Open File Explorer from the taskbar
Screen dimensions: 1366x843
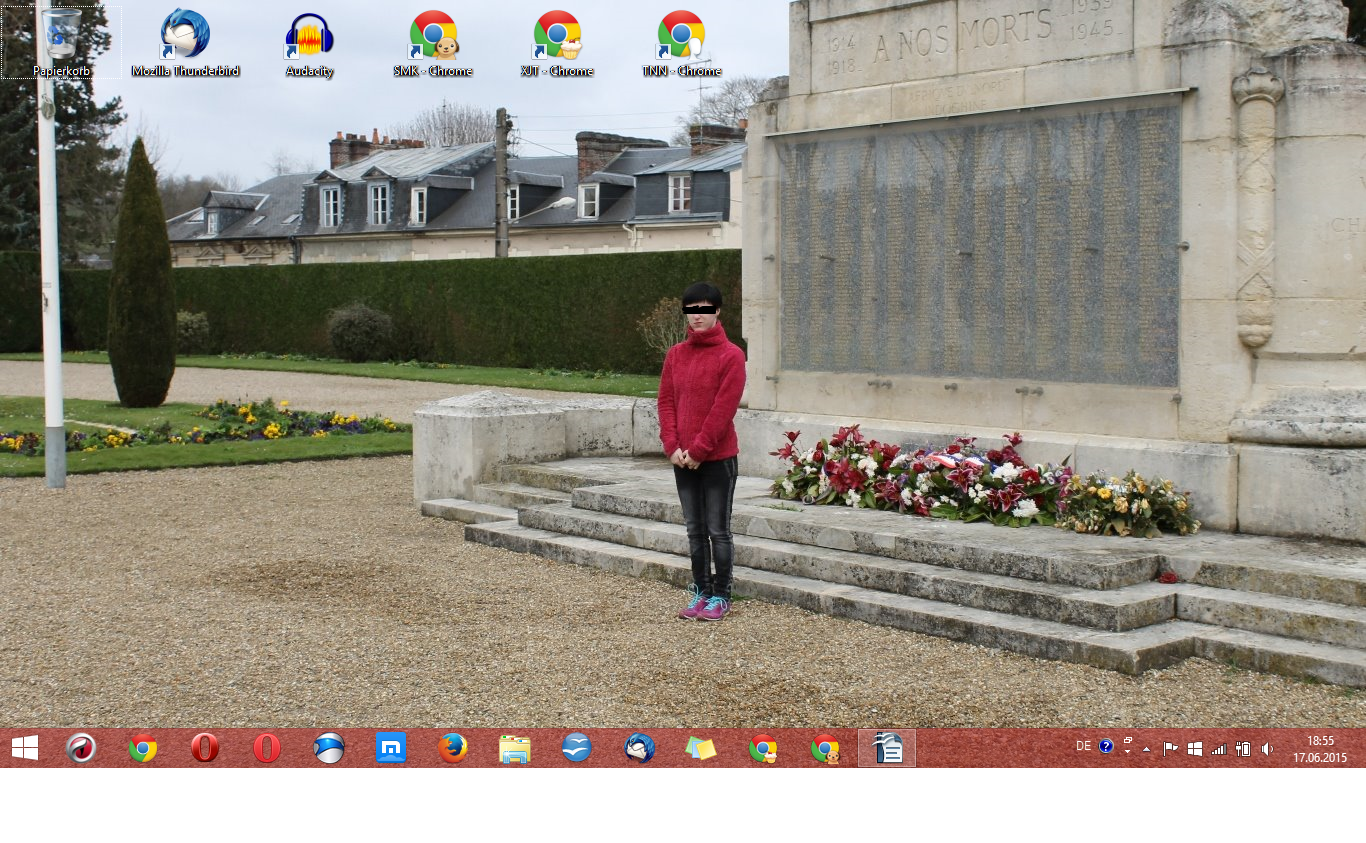click(515, 748)
